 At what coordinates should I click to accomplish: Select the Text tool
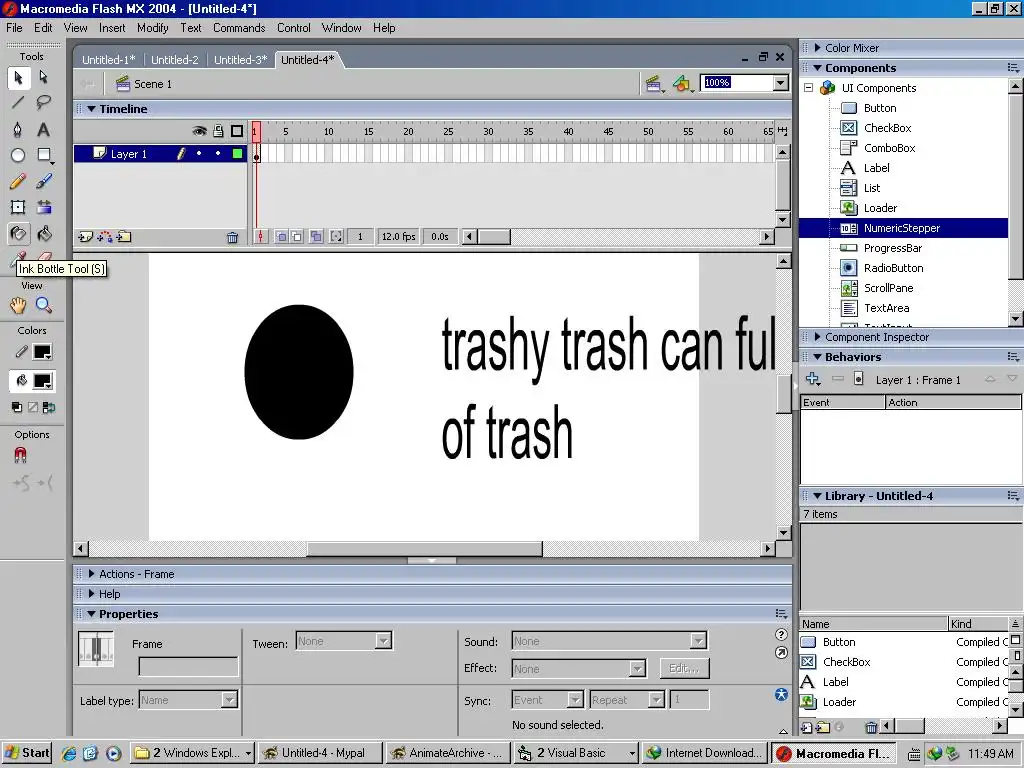[x=44, y=129]
